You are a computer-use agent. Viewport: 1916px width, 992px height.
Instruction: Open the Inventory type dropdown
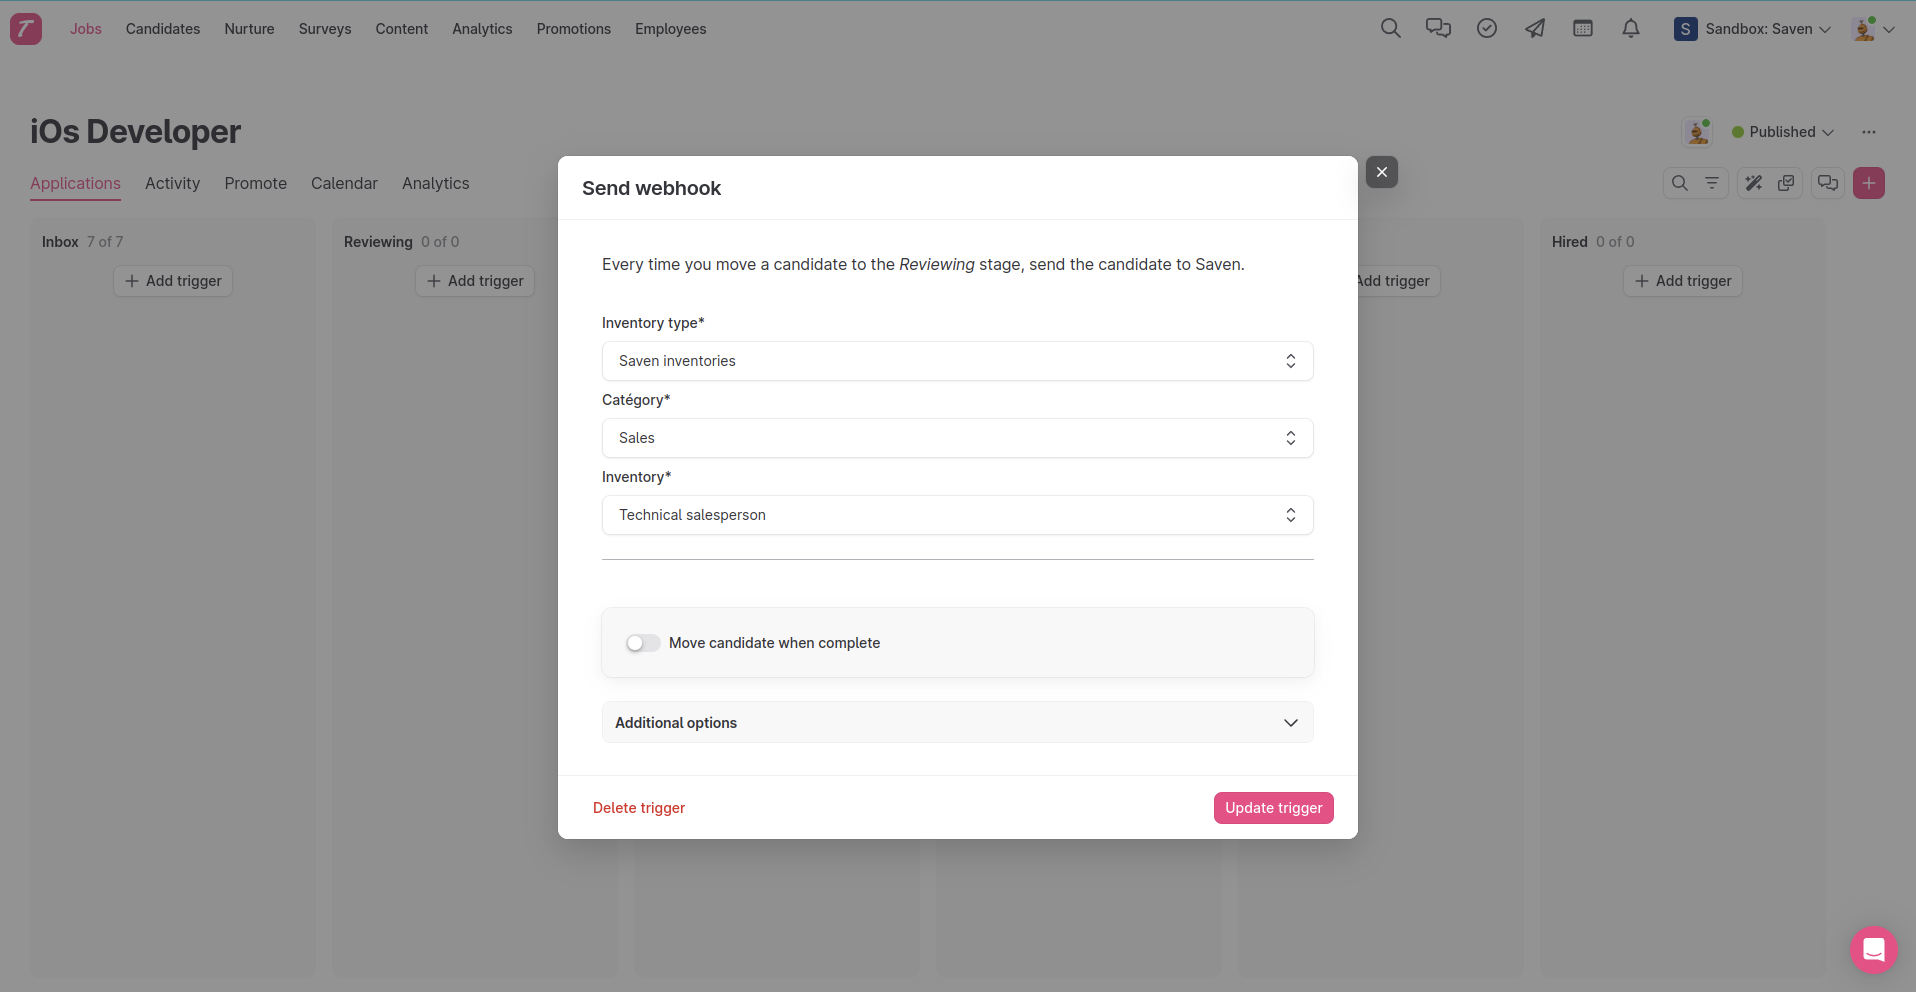coord(957,361)
